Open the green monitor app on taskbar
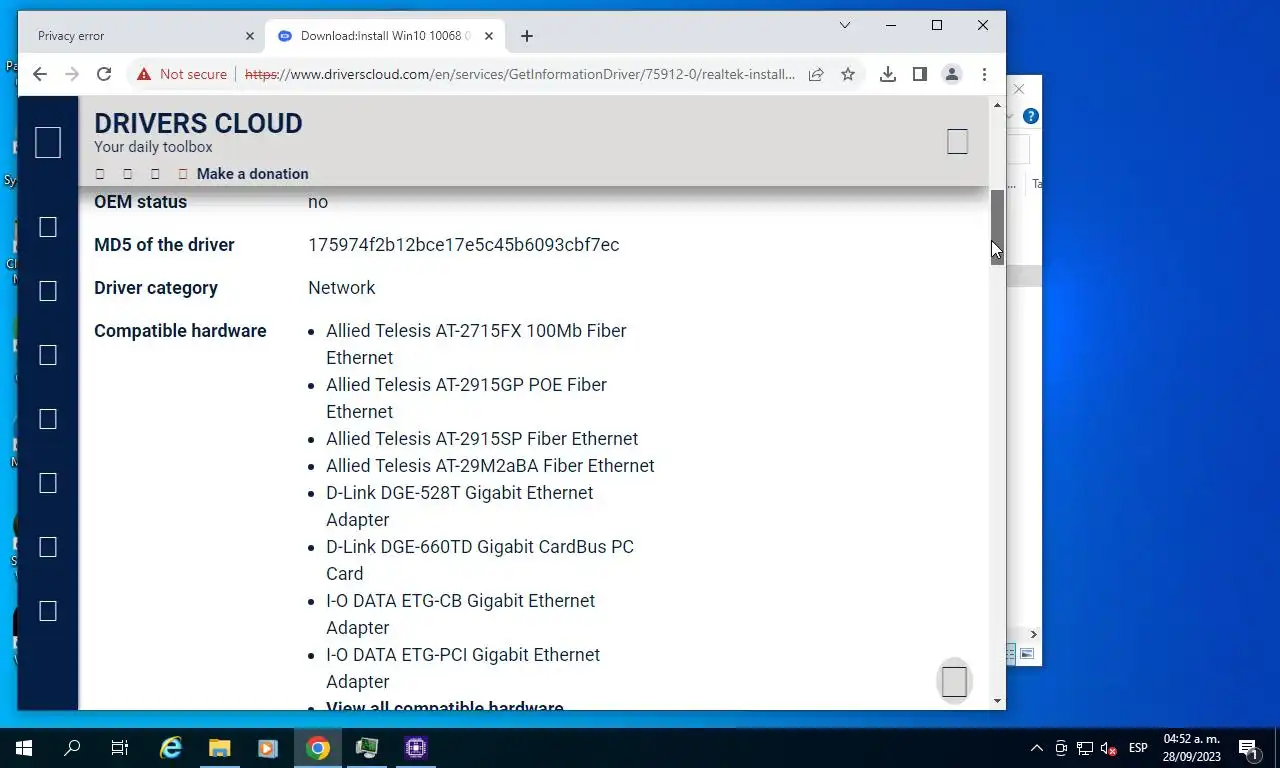This screenshot has height=768, width=1280. click(x=367, y=748)
